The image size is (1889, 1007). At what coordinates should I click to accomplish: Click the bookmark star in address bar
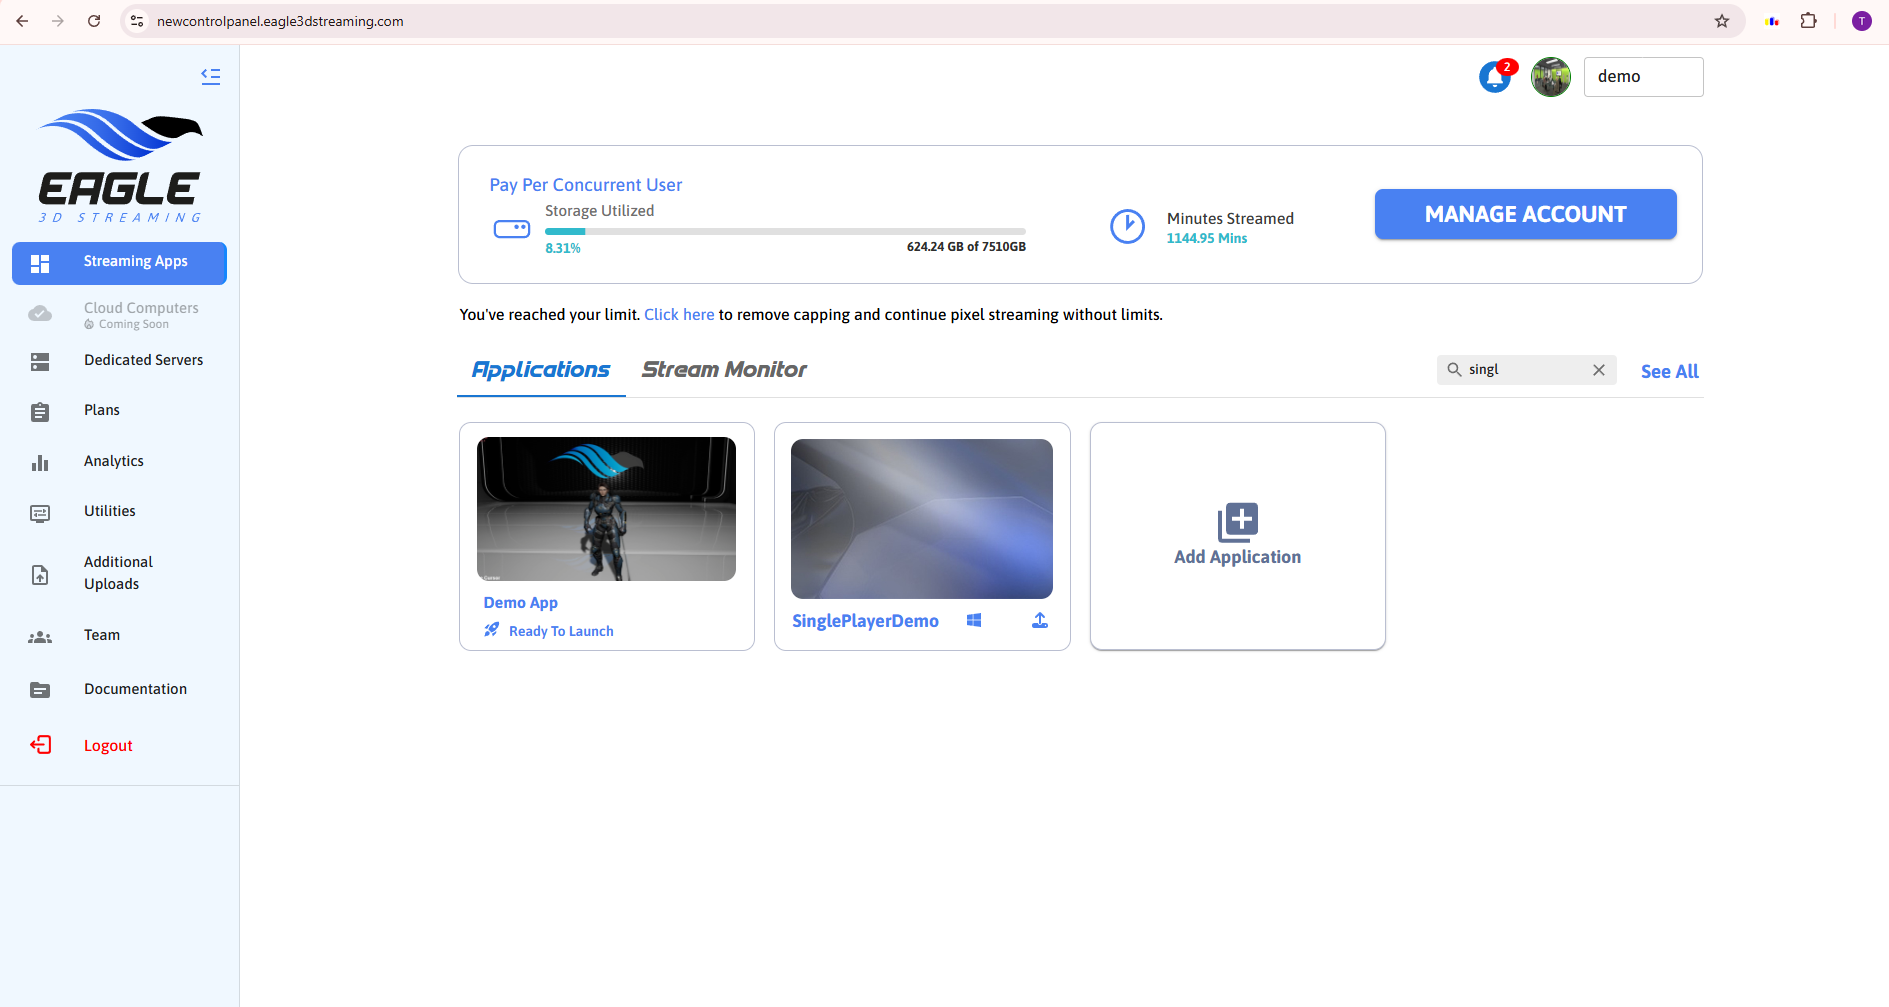[1722, 21]
